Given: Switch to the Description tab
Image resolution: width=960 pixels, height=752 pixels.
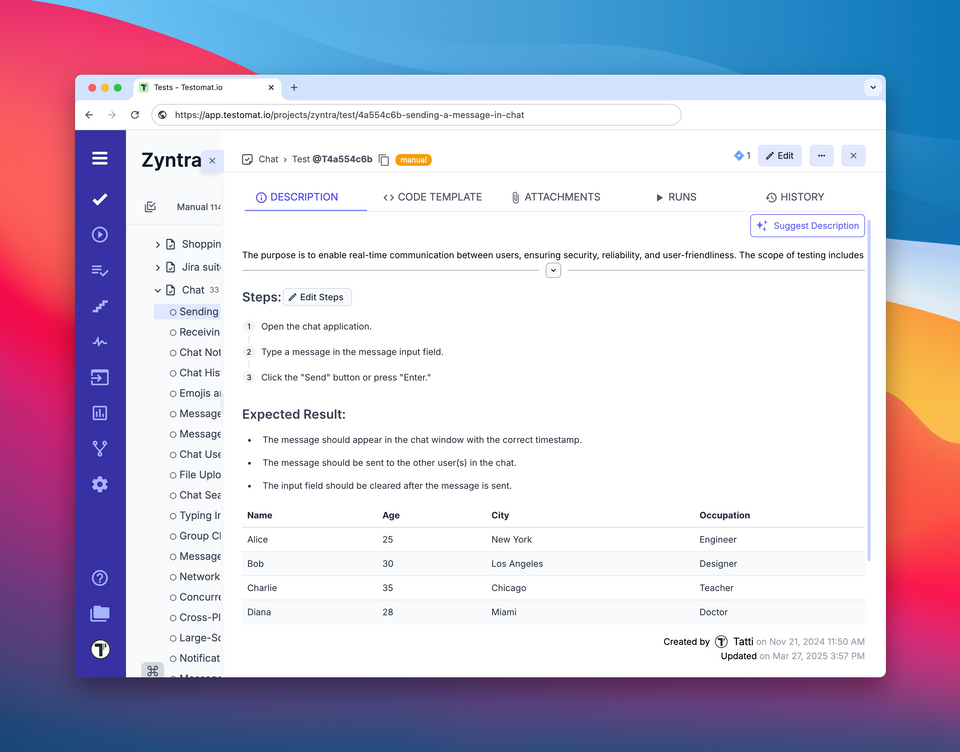Looking at the screenshot, I should 297,197.
